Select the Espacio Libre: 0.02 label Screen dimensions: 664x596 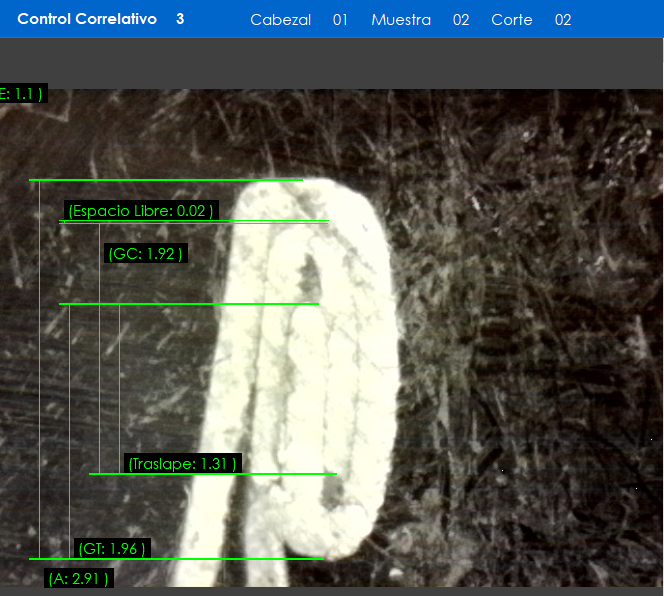[x=140, y=211]
